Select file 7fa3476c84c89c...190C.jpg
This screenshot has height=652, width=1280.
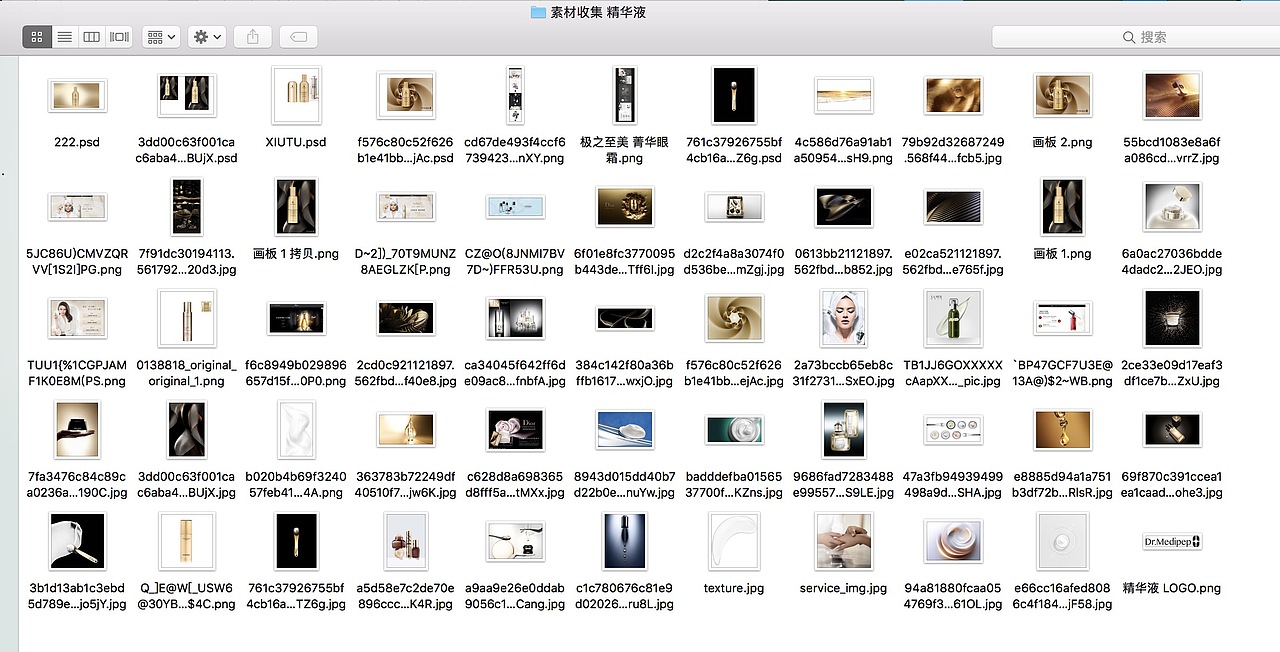77,430
